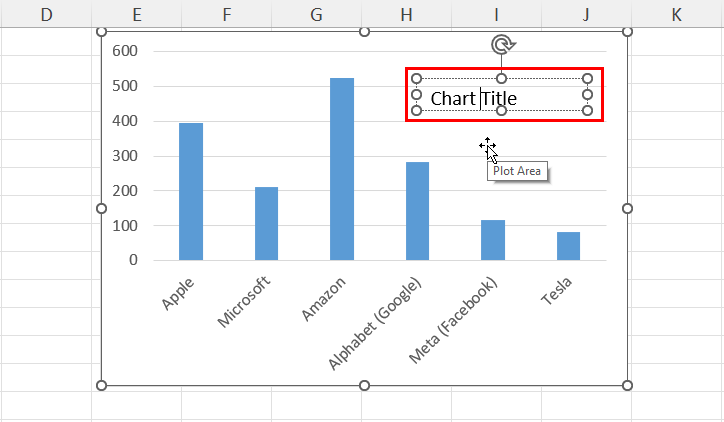Screen dimensions: 724x422
Task: Select the Apple bar in the chart
Action: 191,192
